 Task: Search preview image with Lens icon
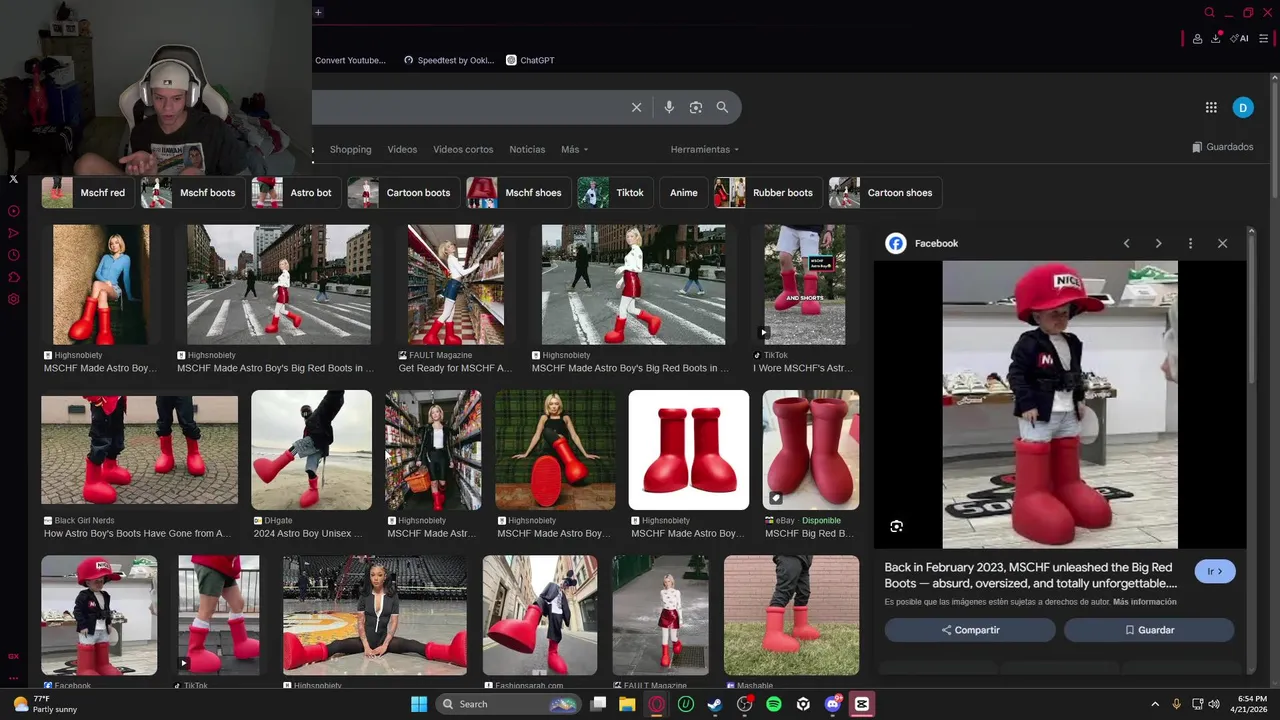(x=896, y=526)
